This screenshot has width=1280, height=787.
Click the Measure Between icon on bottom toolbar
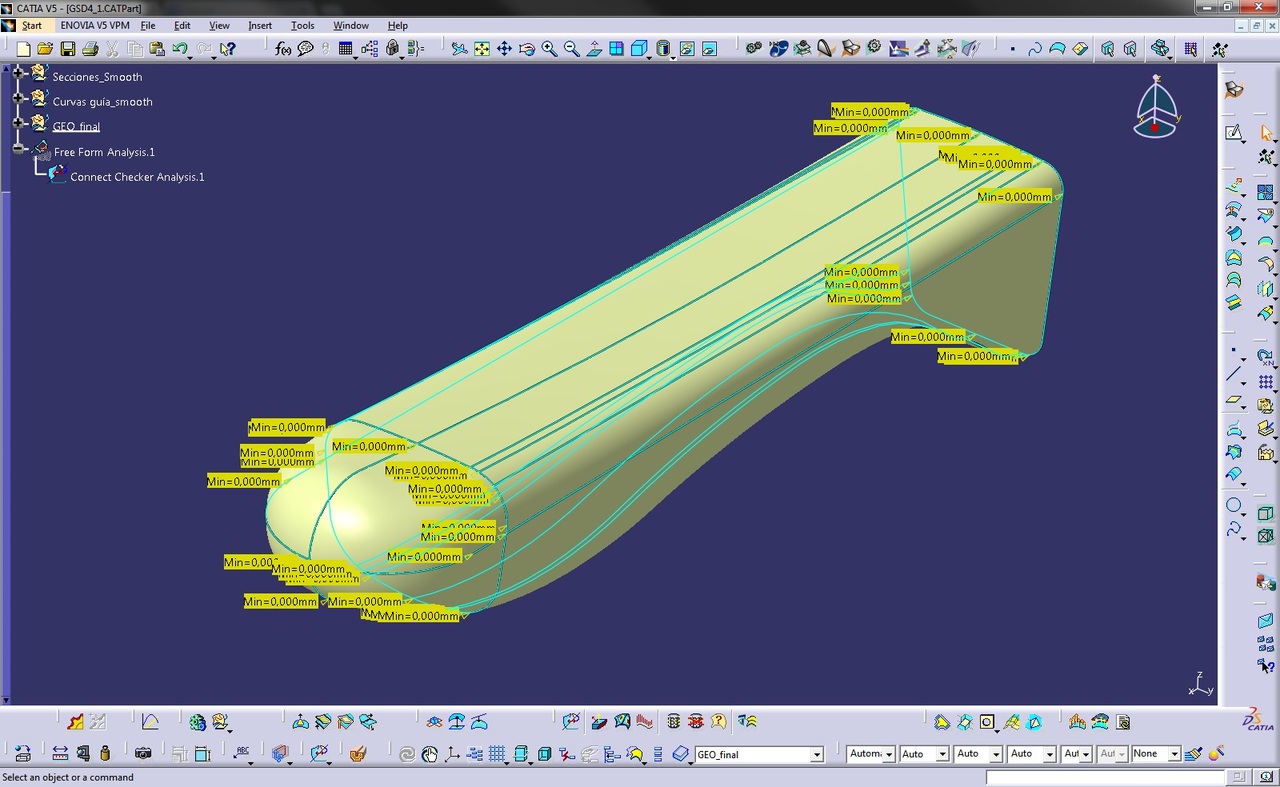point(60,753)
